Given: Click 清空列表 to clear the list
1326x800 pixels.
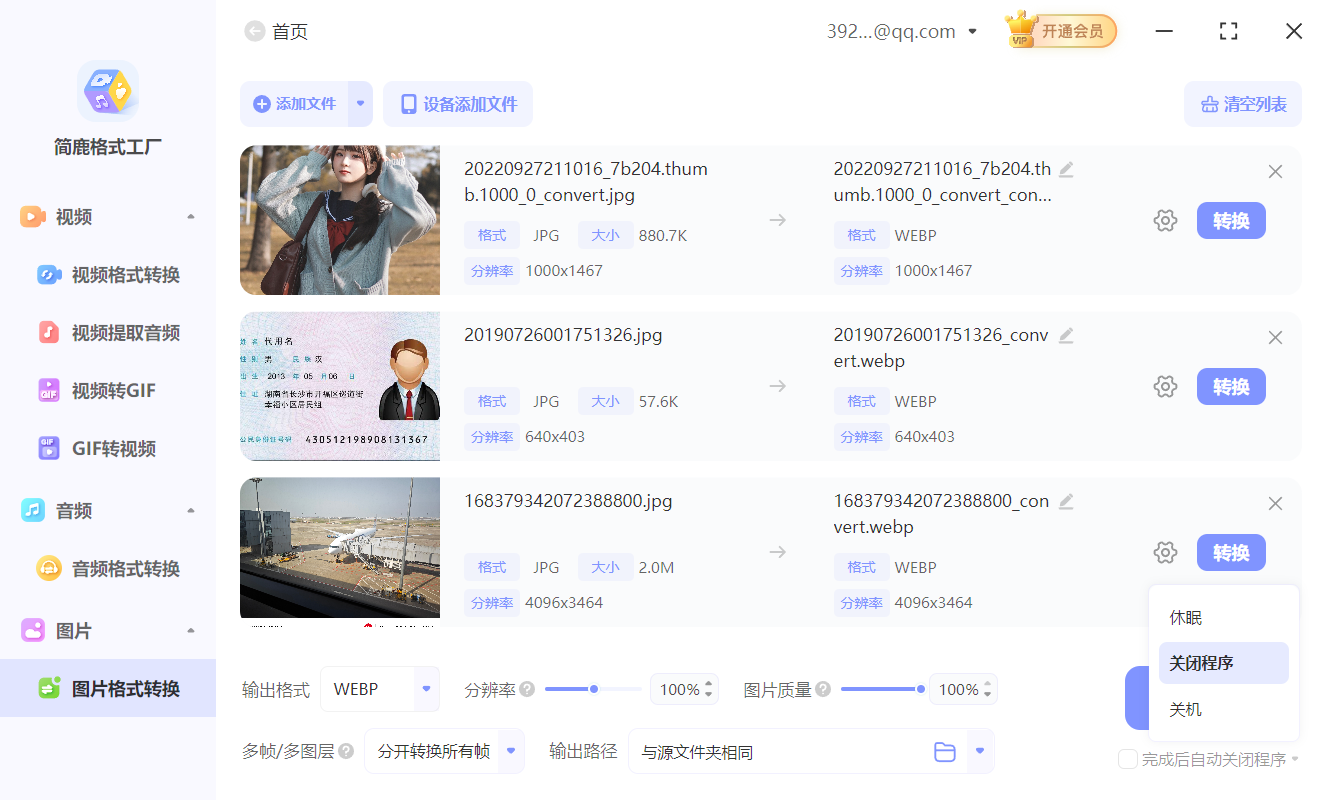Looking at the screenshot, I should [x=1243, y=104].
